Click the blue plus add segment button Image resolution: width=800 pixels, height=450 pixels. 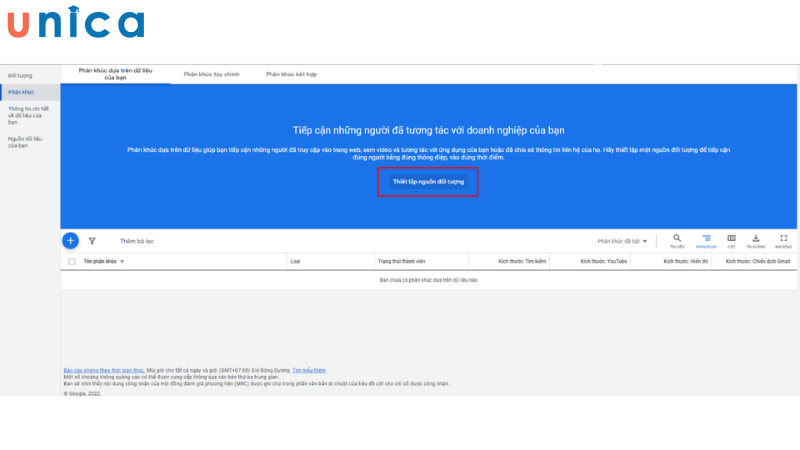70,240
